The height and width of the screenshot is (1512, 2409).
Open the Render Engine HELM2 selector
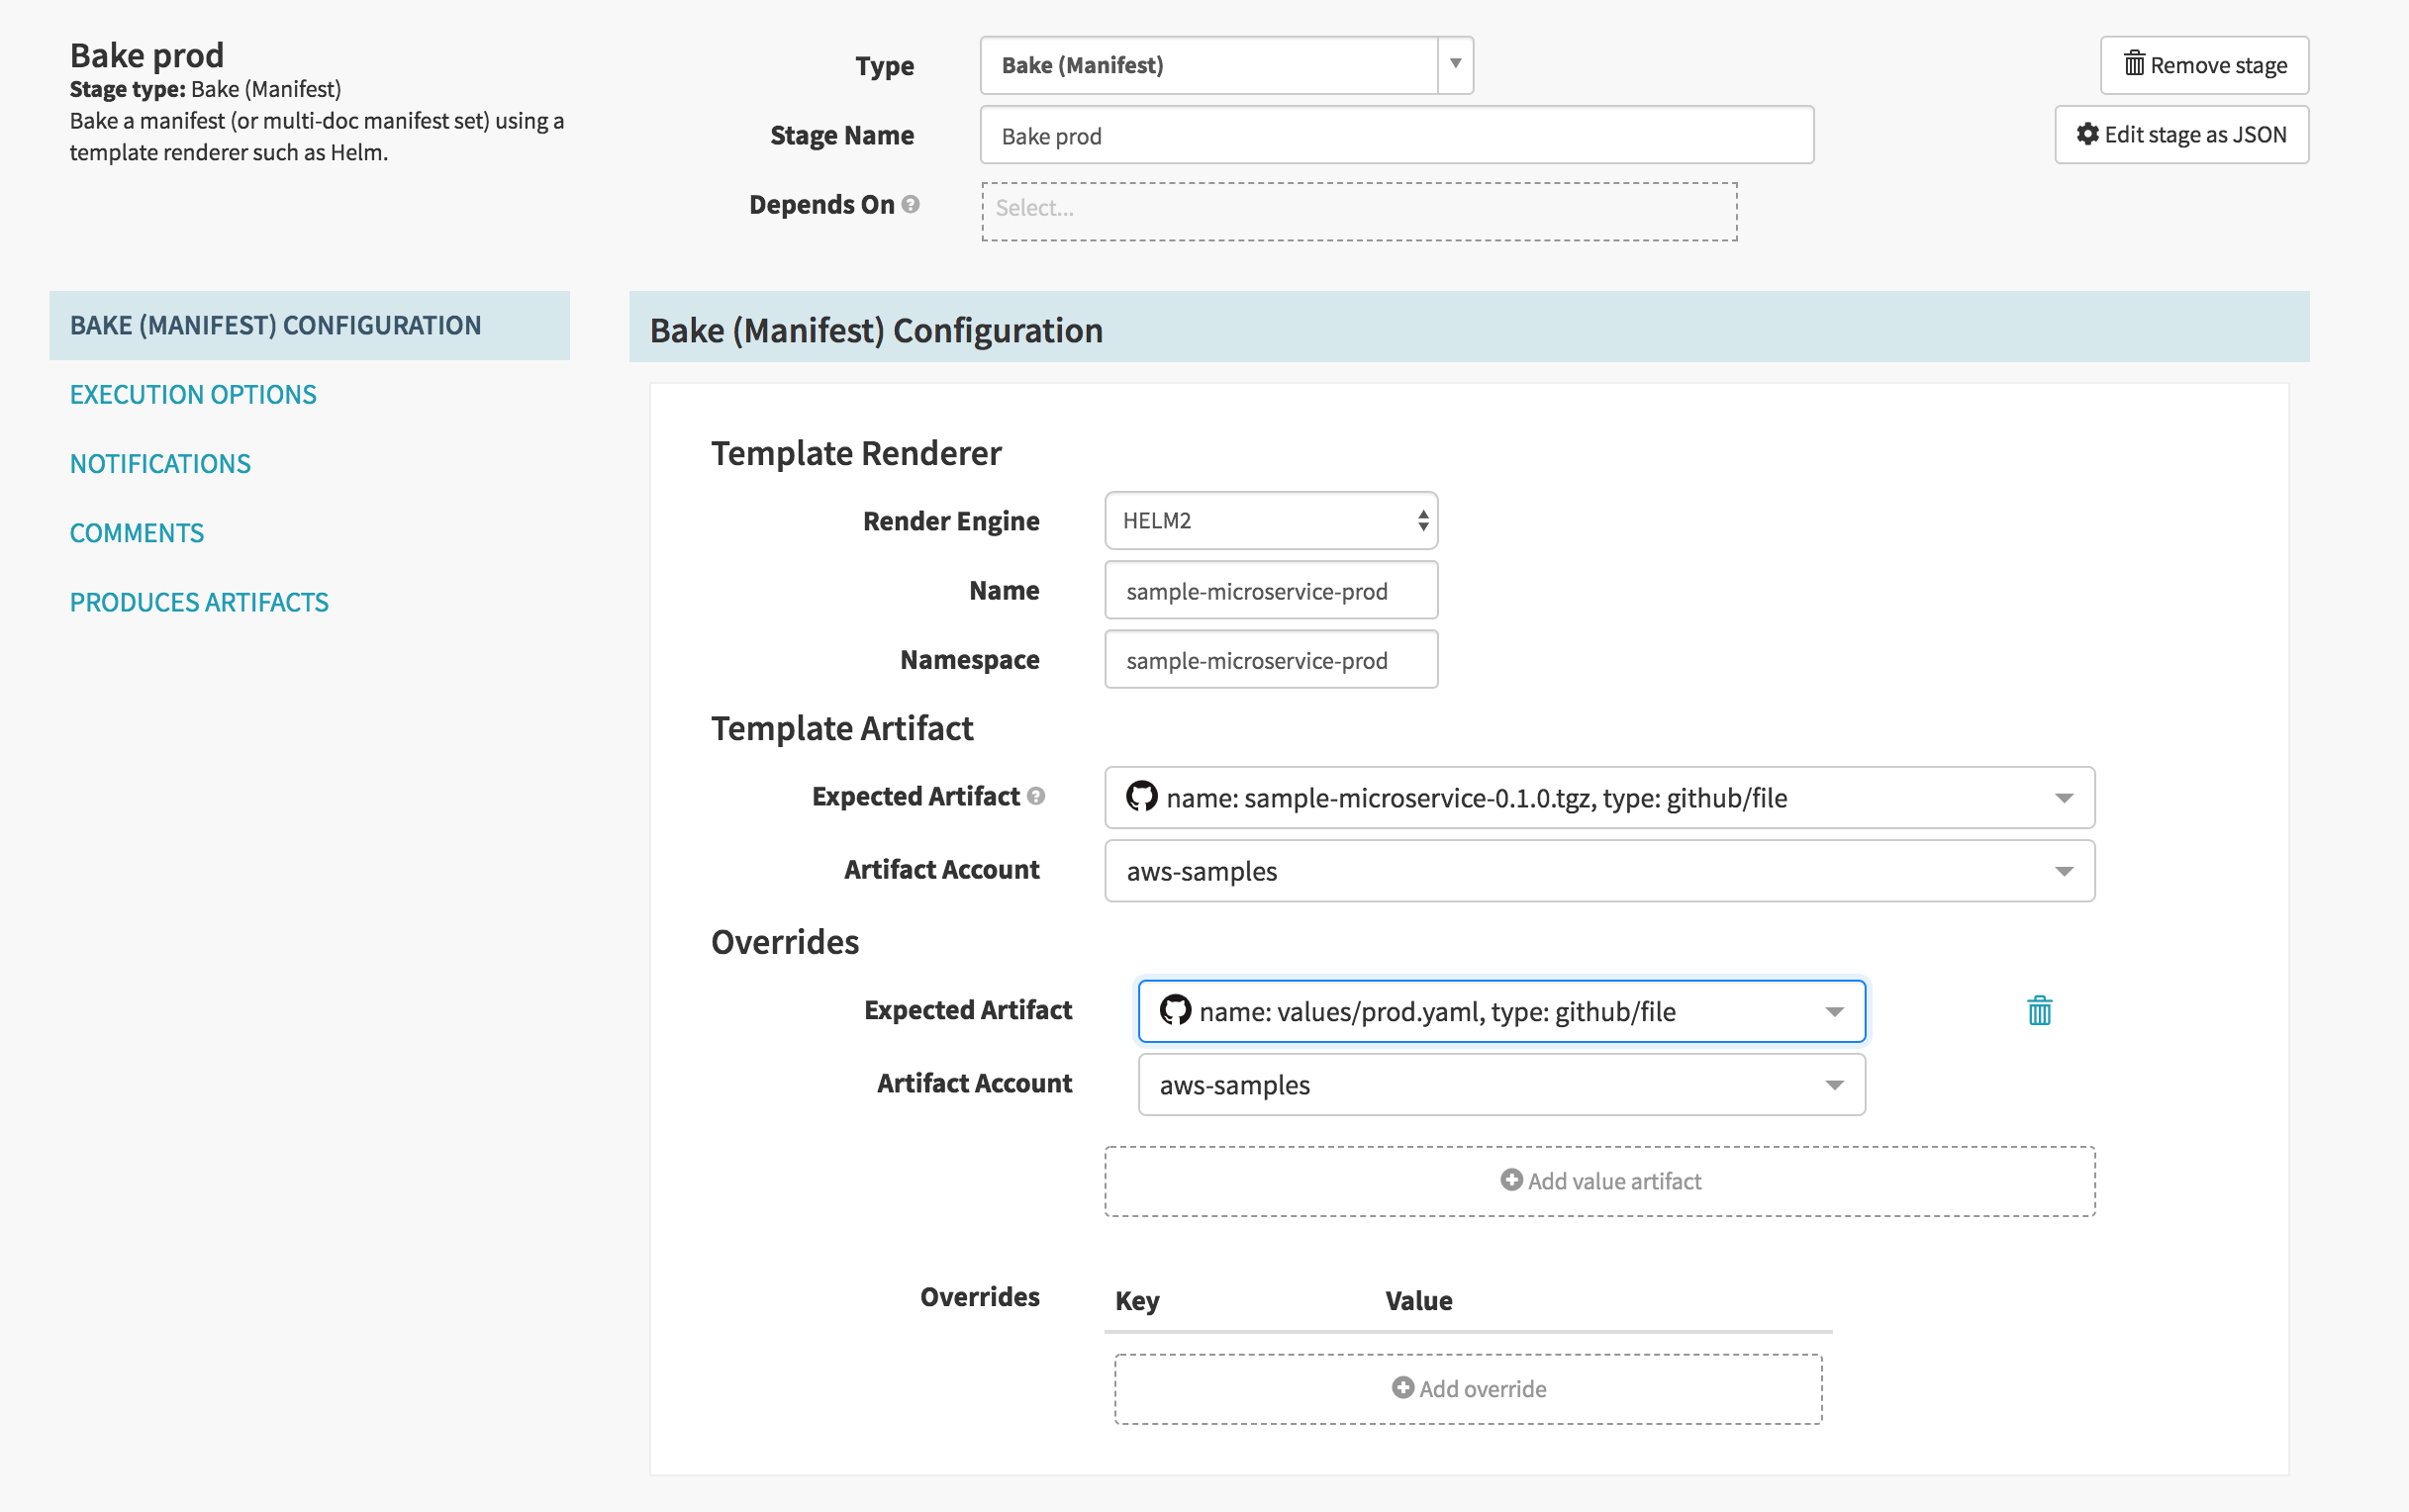[x=1270, y=521]
